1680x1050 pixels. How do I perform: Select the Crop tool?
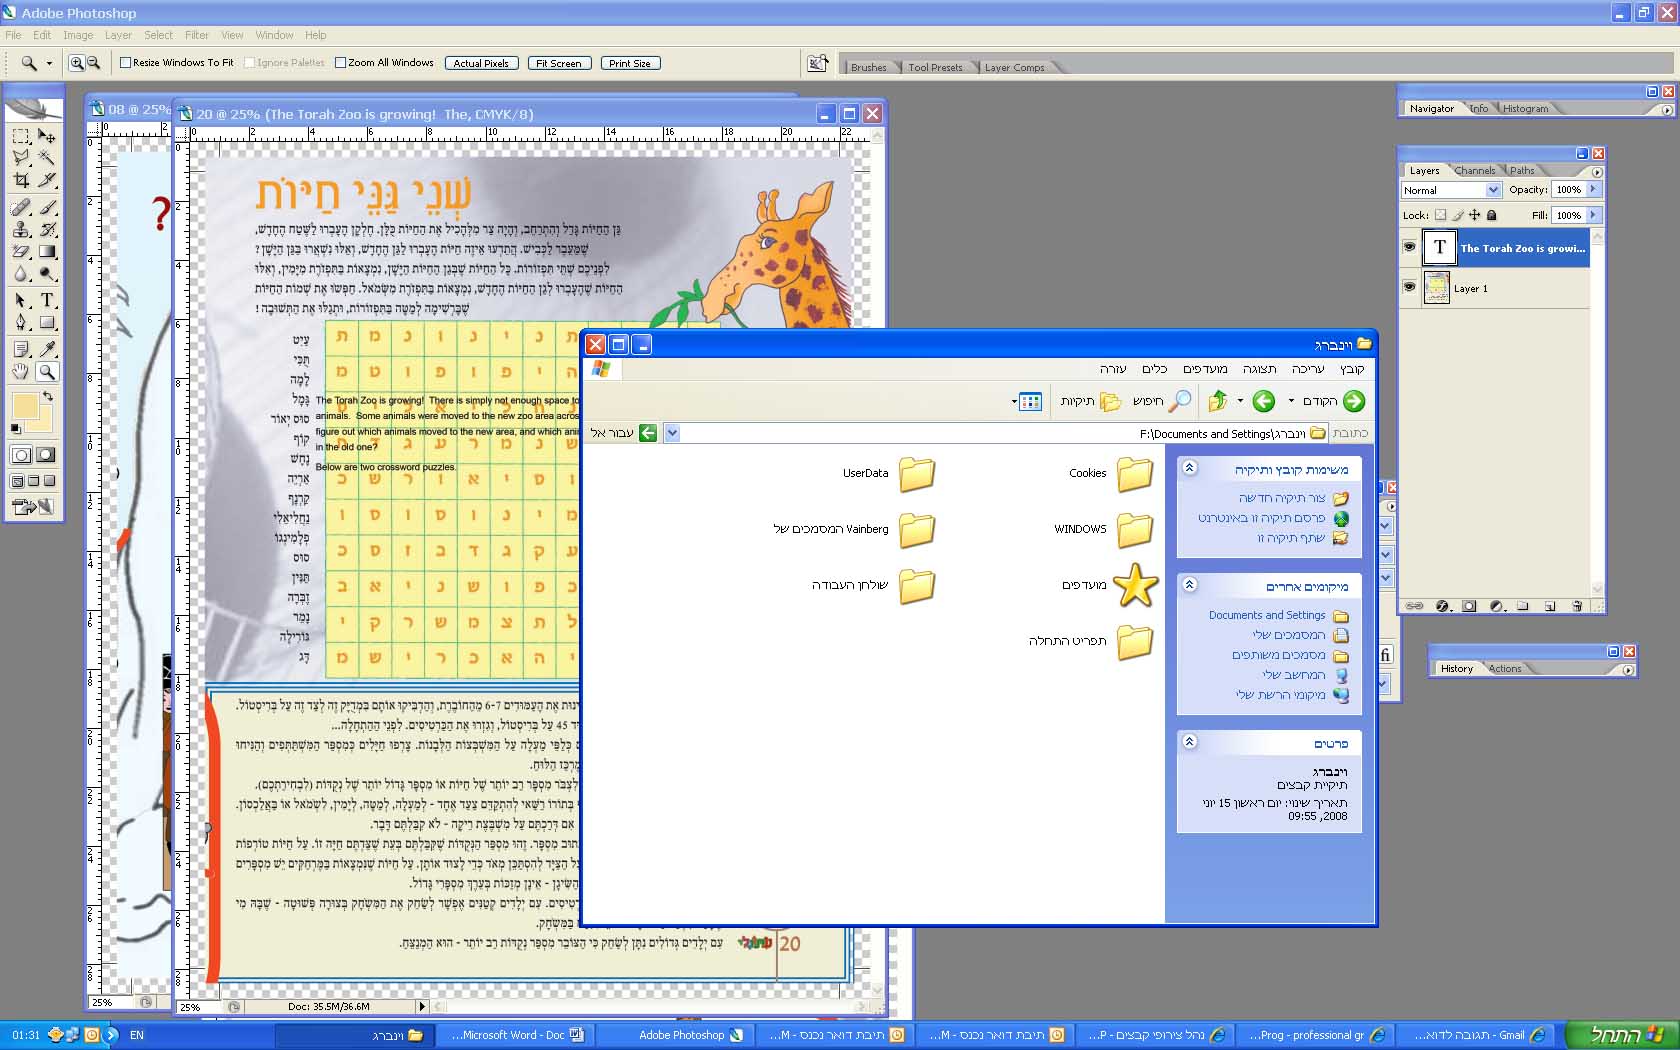point(21,181)
